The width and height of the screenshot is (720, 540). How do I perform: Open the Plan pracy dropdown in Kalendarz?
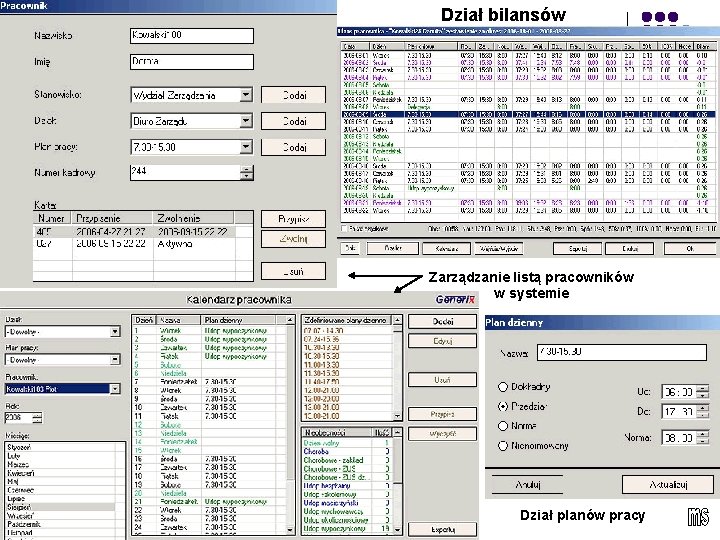click(x=115, y=360)
